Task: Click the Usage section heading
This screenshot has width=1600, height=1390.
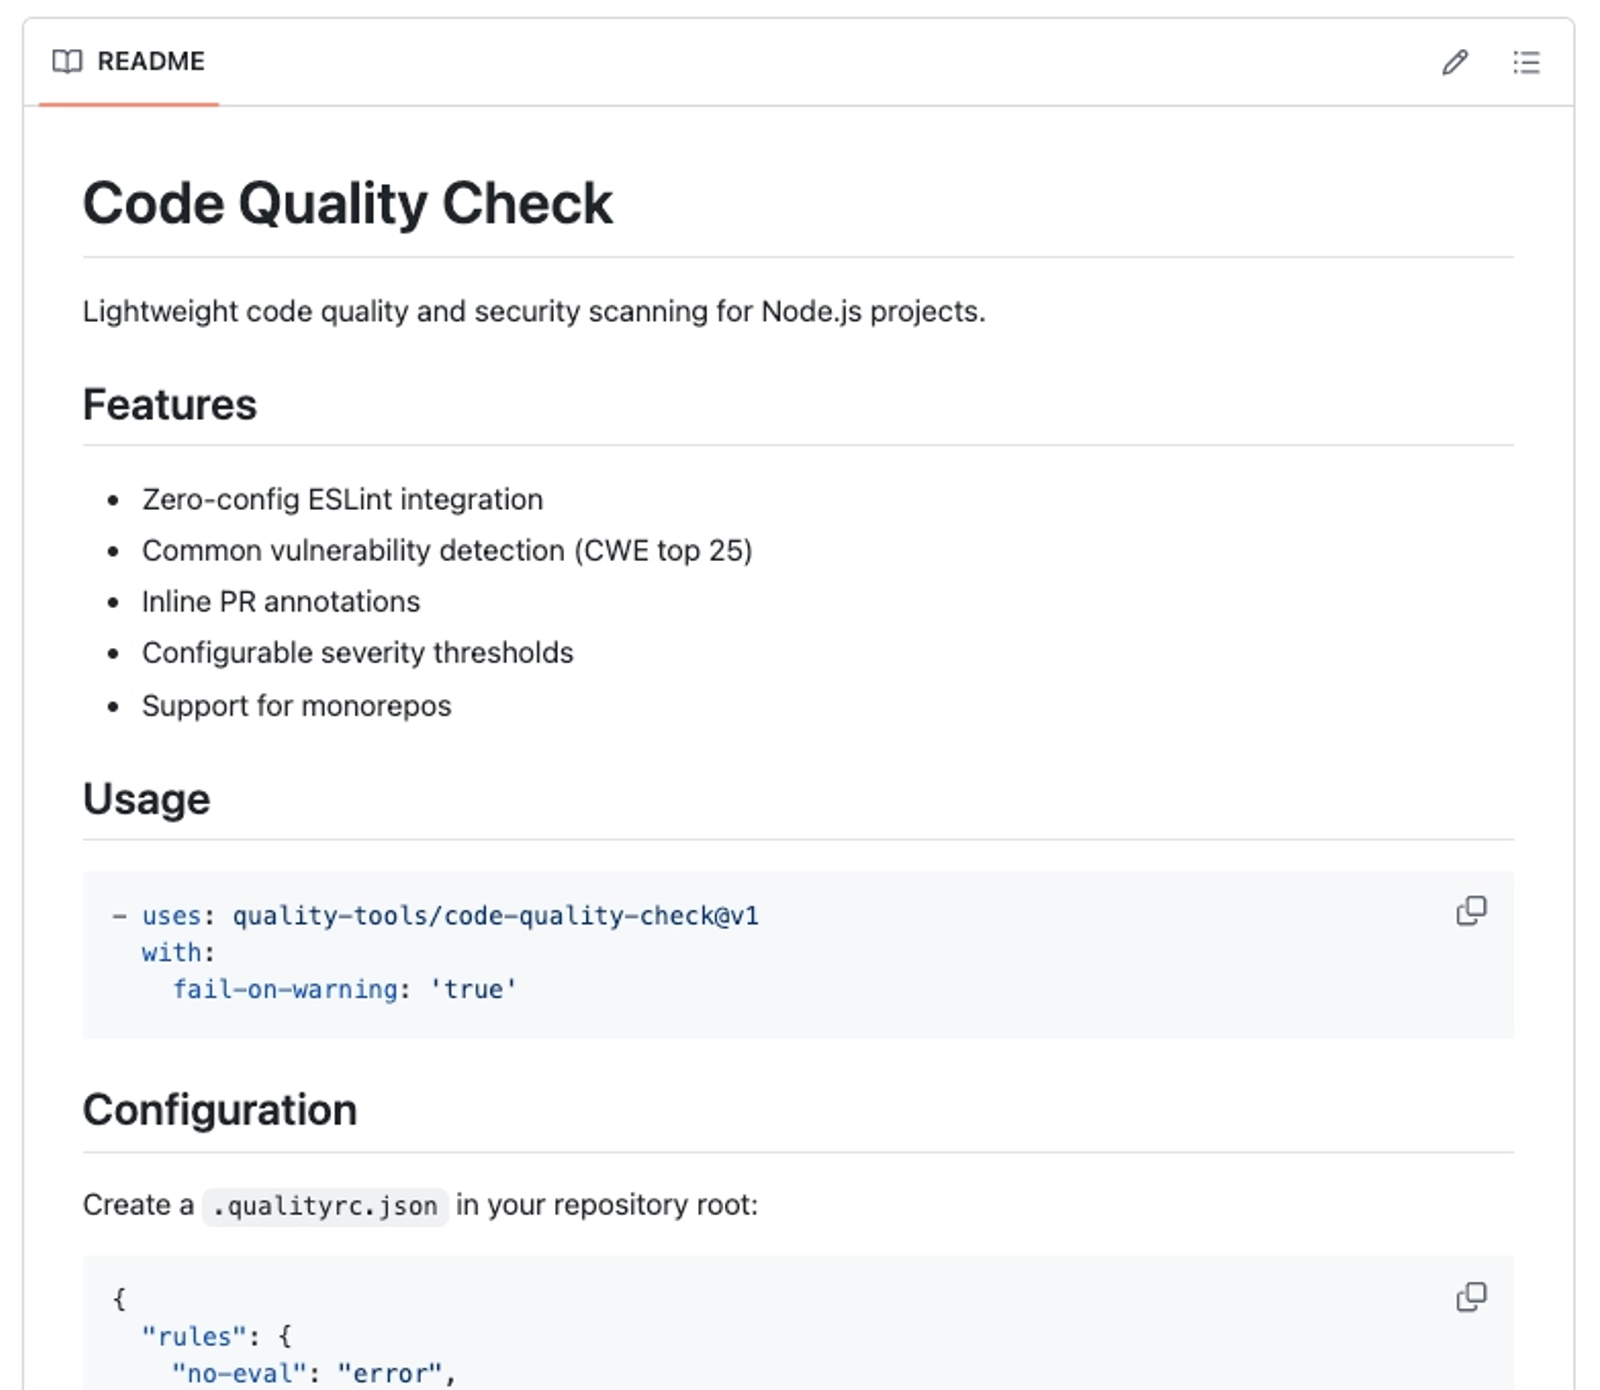Action: (147, 799)
